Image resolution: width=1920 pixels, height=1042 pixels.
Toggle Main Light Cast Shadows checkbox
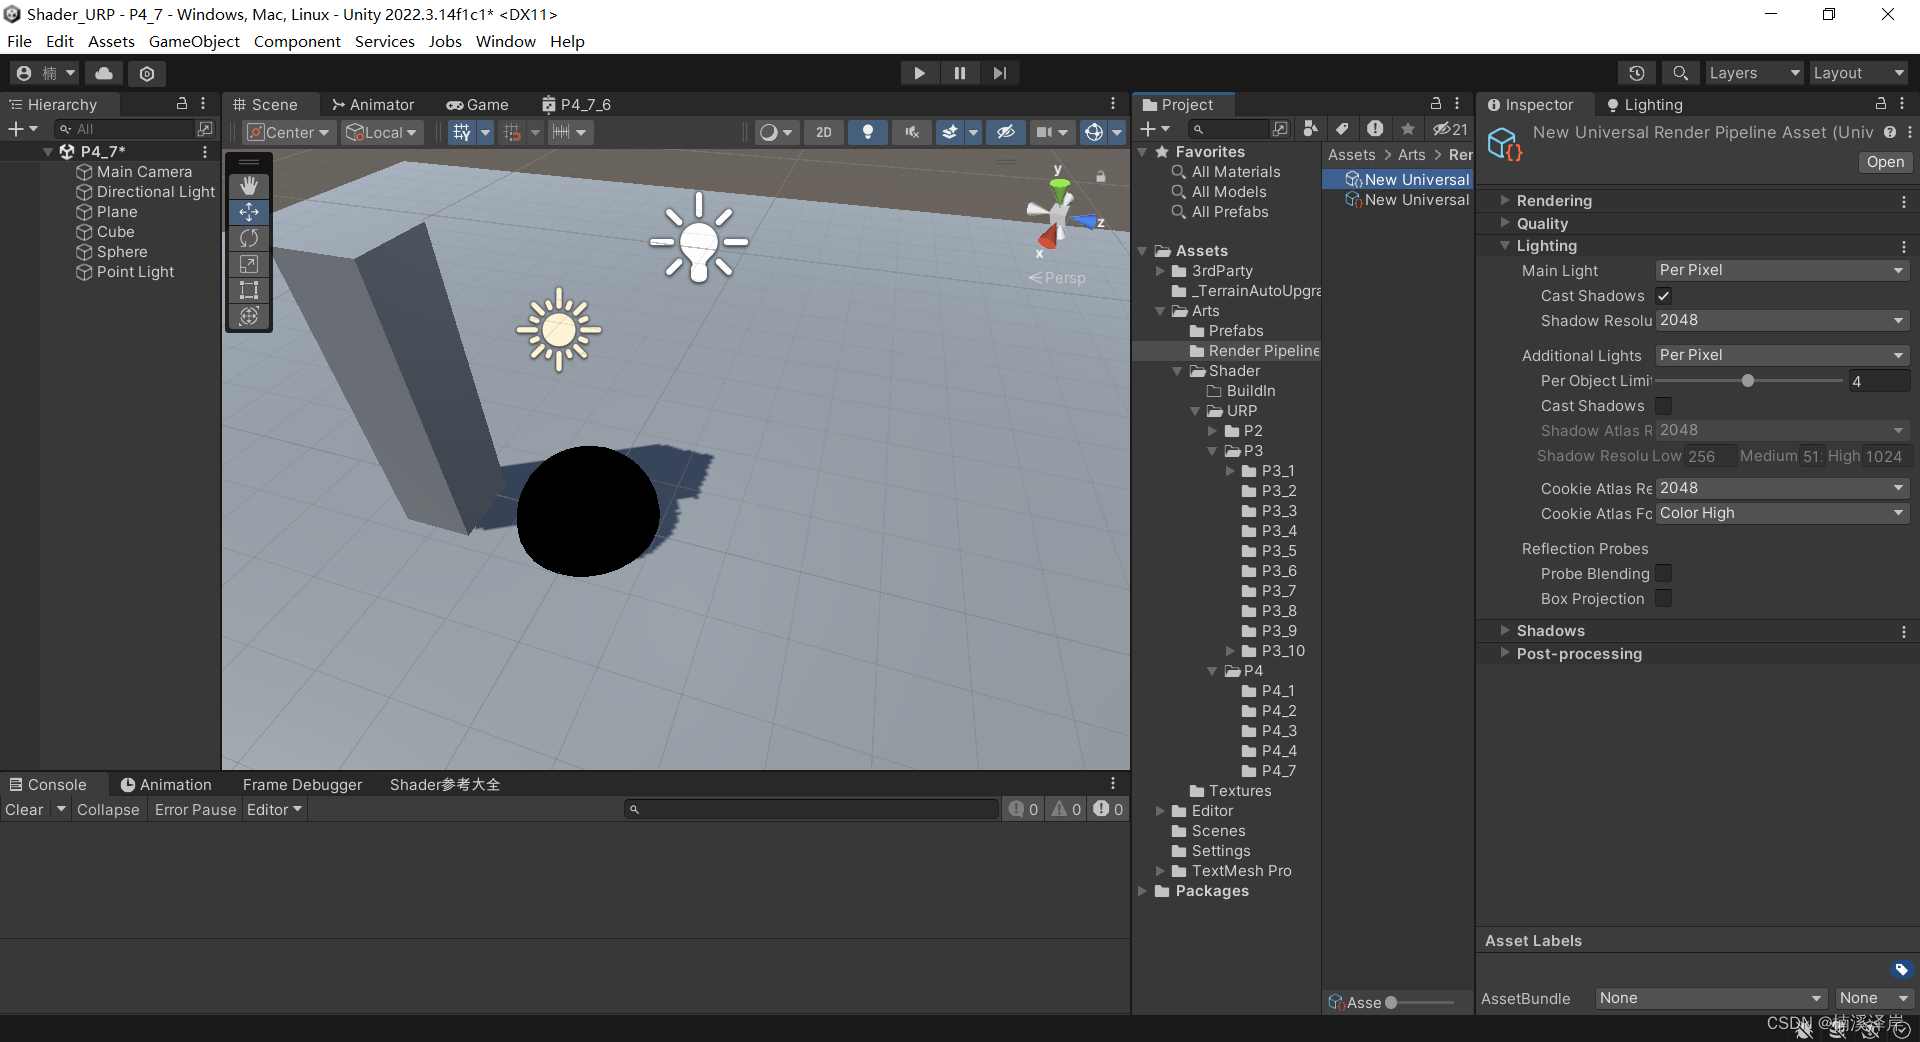coord(1663,296)
